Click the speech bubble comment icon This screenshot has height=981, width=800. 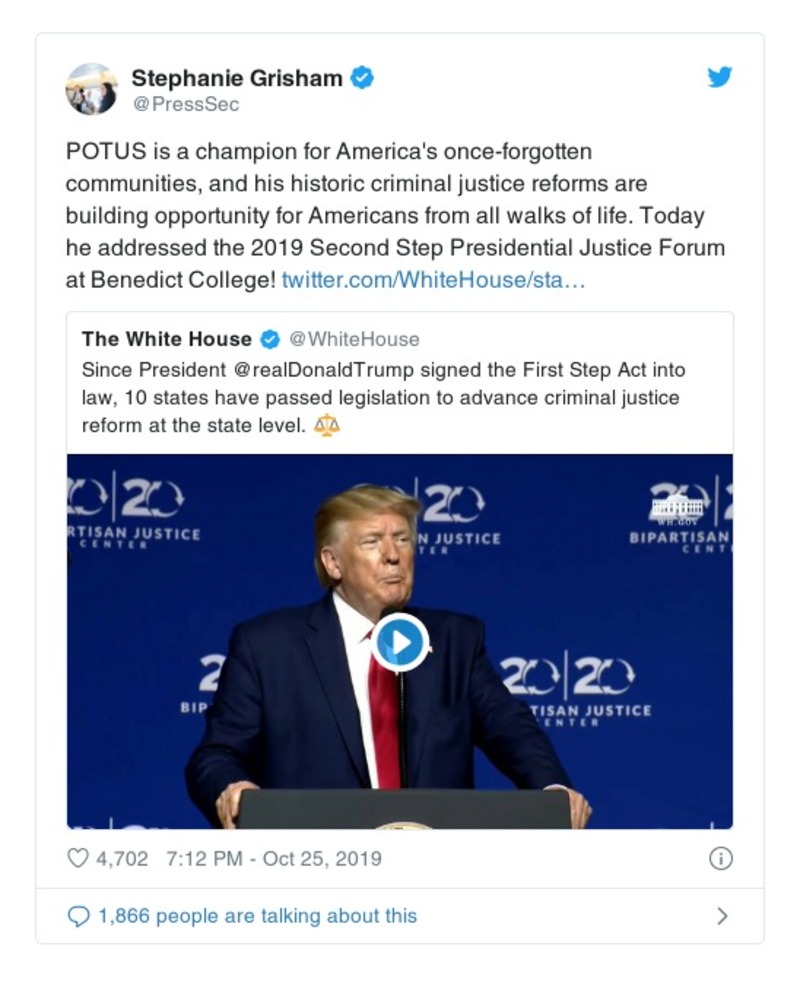[78, 913]
